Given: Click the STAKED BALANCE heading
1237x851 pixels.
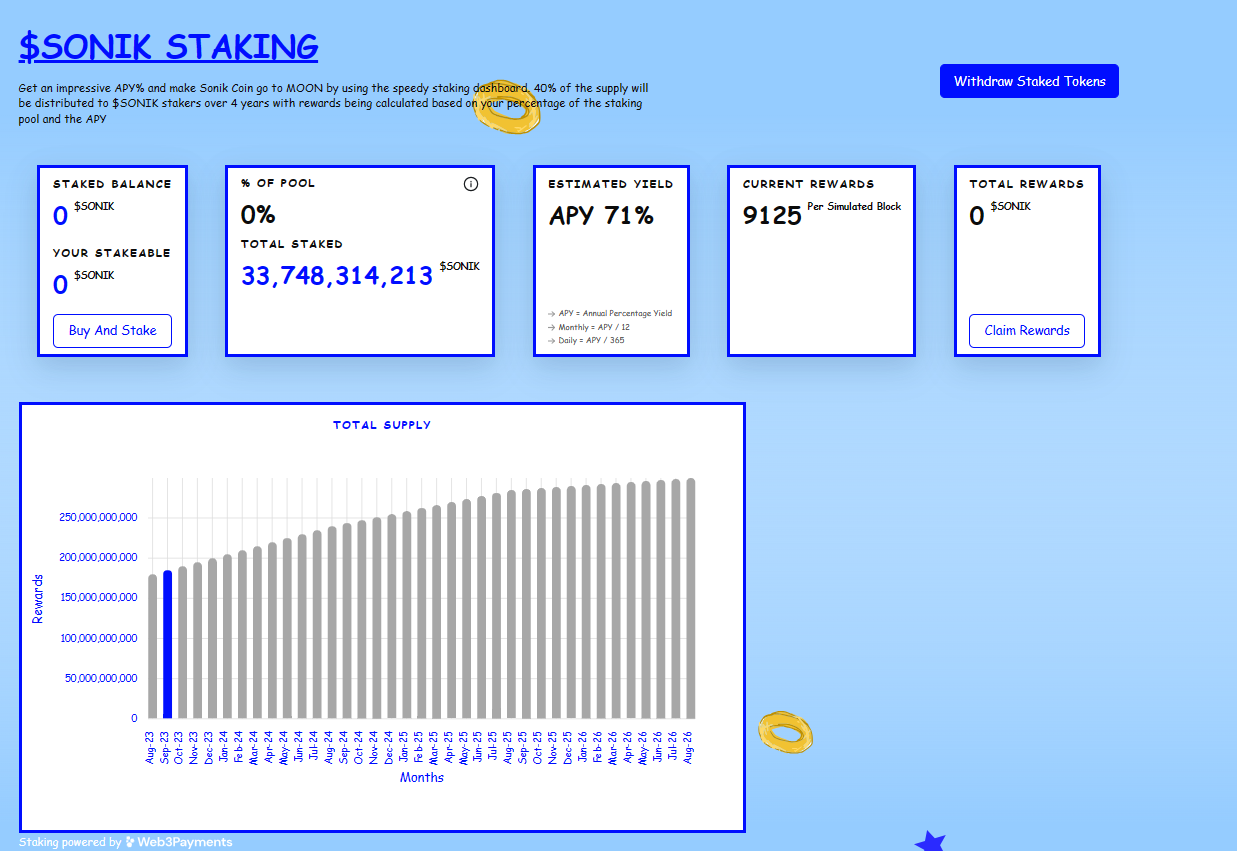Looking at the screenshot, I should (x=112, y=184).
